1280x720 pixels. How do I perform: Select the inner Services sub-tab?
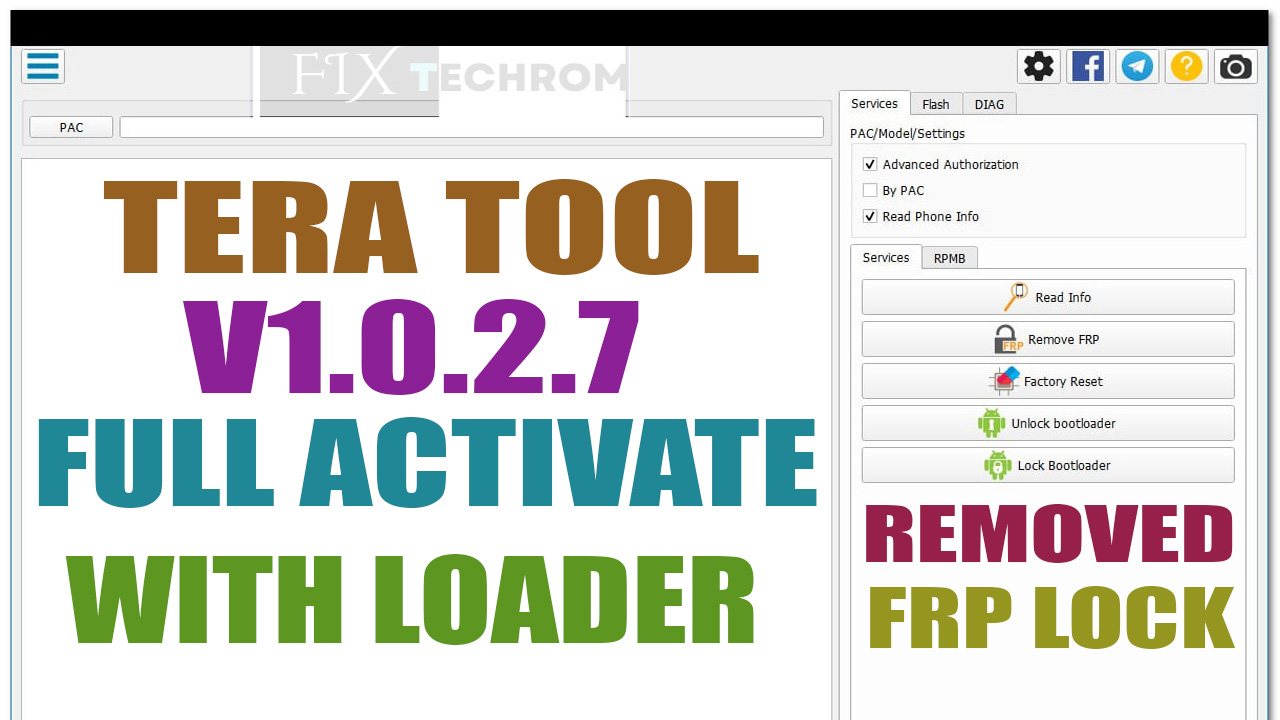886,257
